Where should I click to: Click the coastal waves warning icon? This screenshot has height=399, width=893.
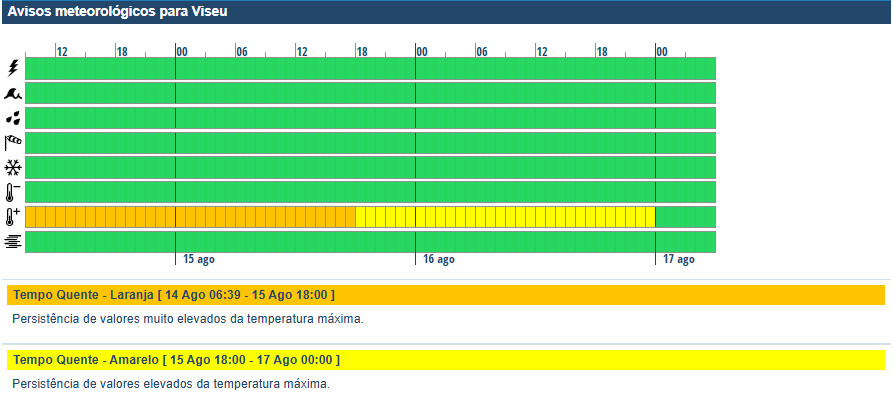tap(13, 93)
